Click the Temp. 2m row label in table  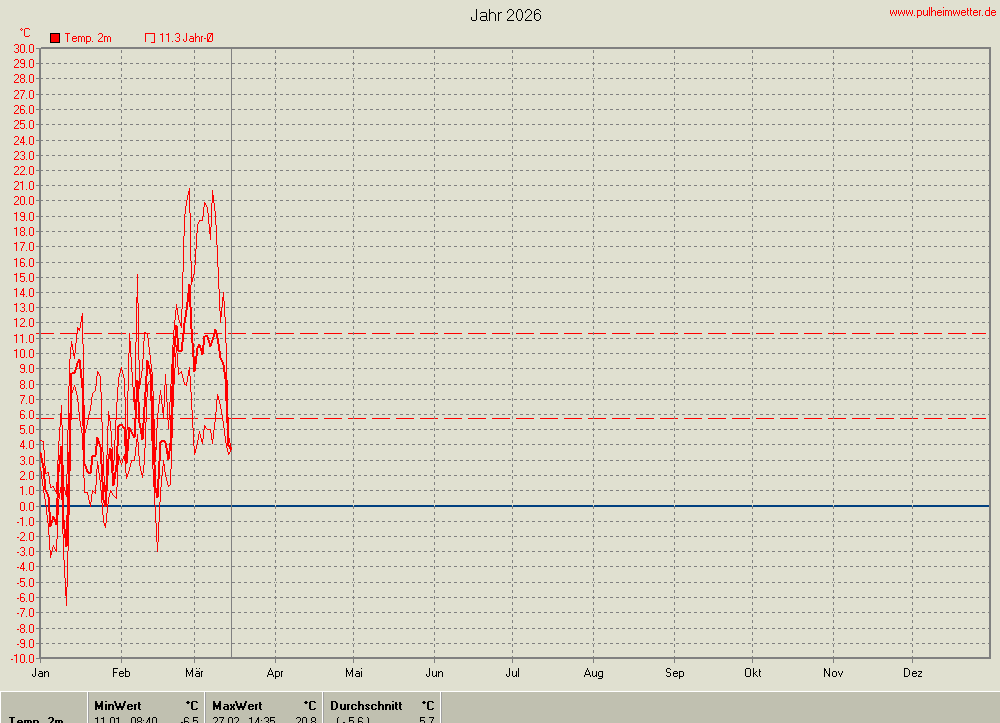click(x=36, y=719)
